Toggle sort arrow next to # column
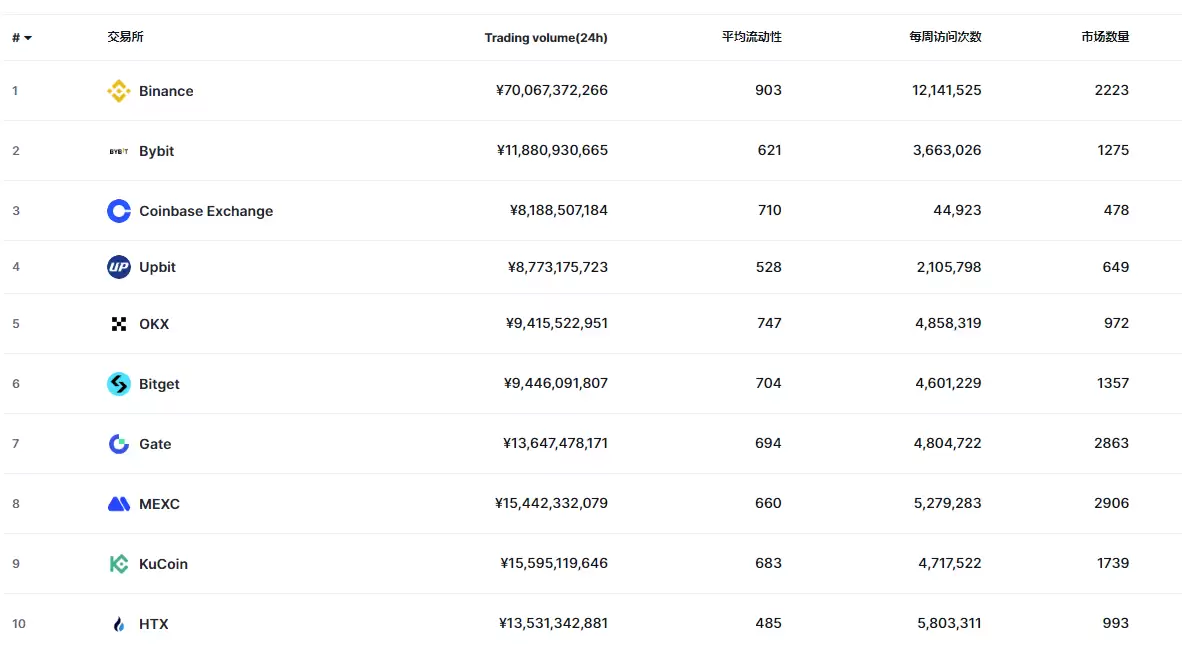The width and height of the screenshot is (1182, 646). 28,38
